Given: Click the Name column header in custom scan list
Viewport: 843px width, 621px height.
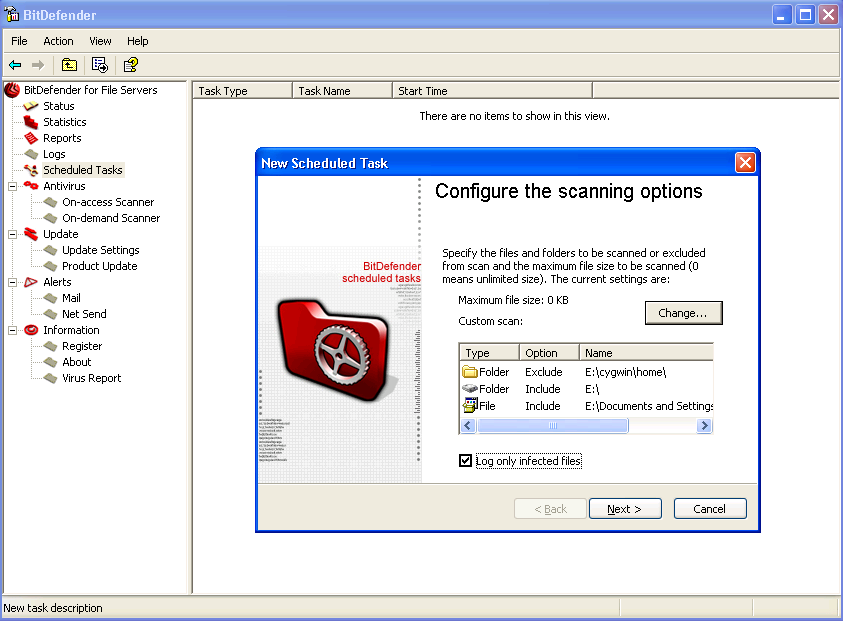Looking at the screenshot, I should pyautogui.click(x=646, y=353).
